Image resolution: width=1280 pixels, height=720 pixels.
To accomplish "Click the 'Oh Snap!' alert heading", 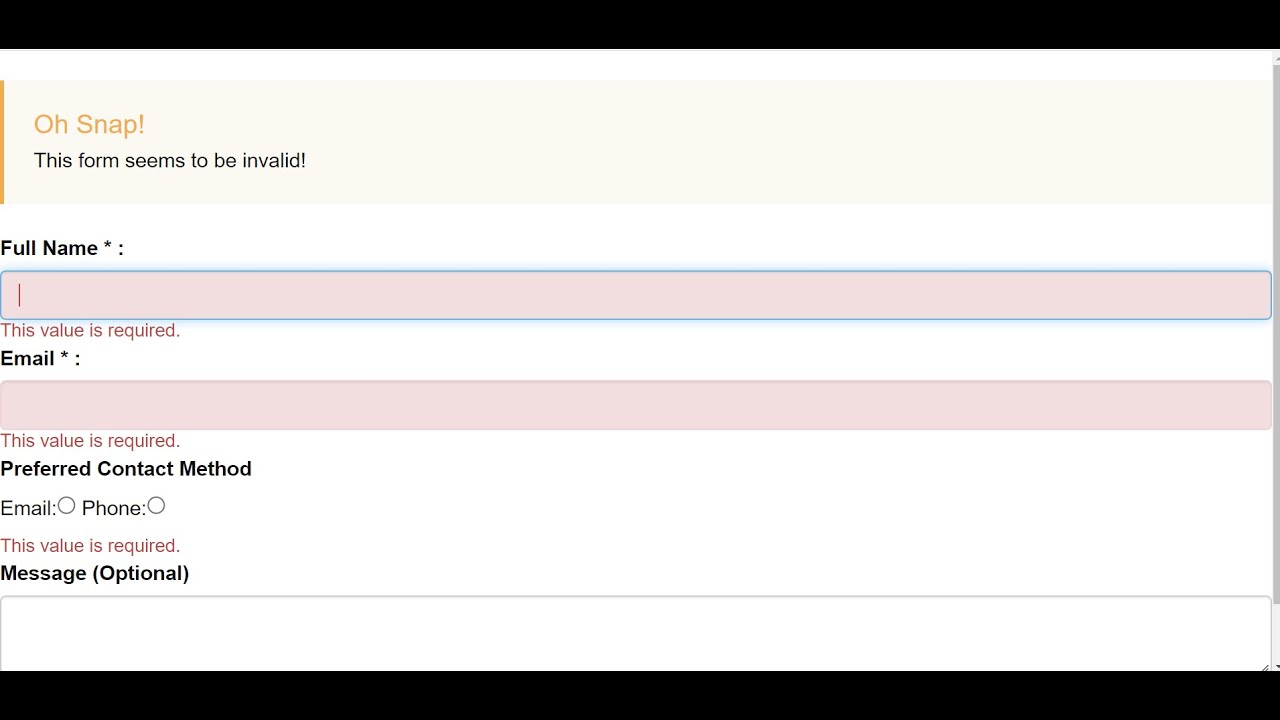I will 89,124.
